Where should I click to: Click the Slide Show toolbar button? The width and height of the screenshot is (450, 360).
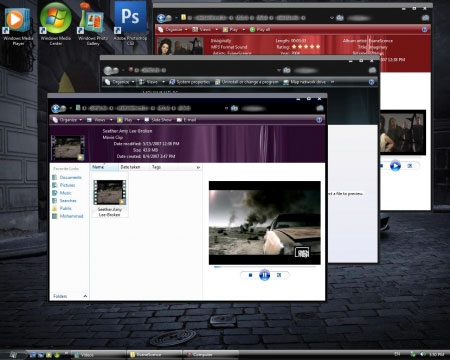point(158,120)
